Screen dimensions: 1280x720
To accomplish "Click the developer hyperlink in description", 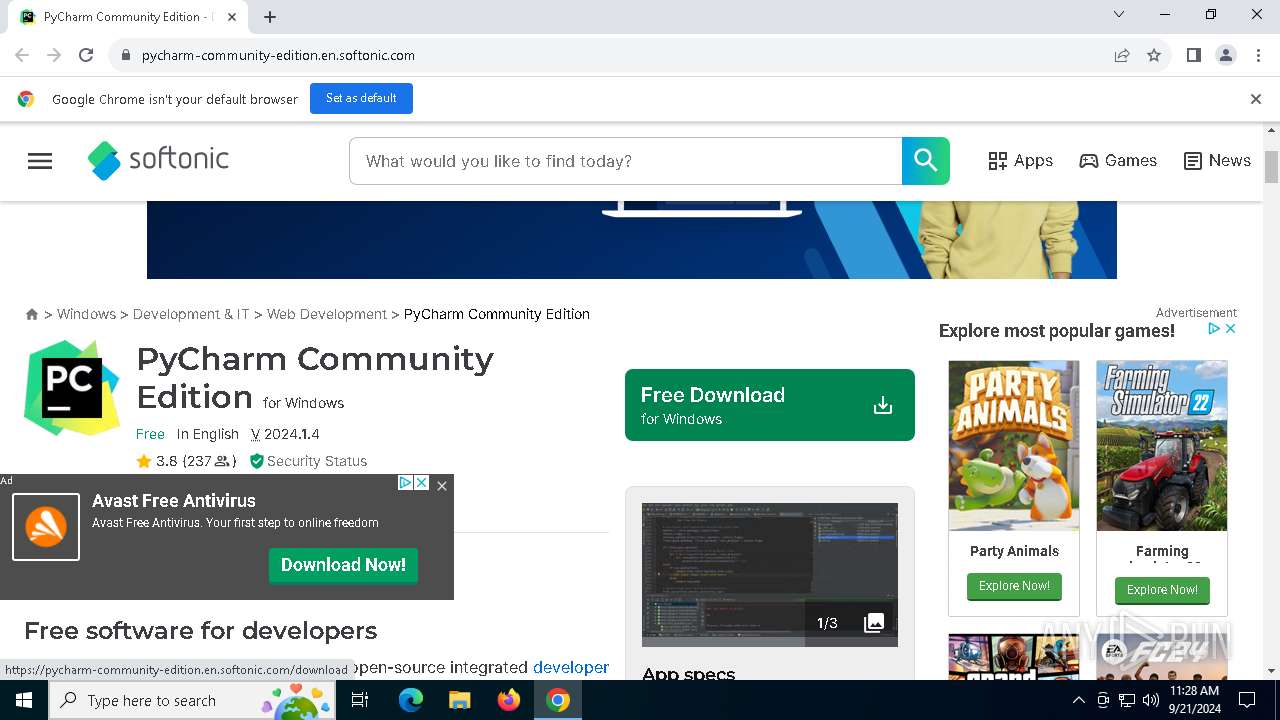I will click(x=571, y=667).
